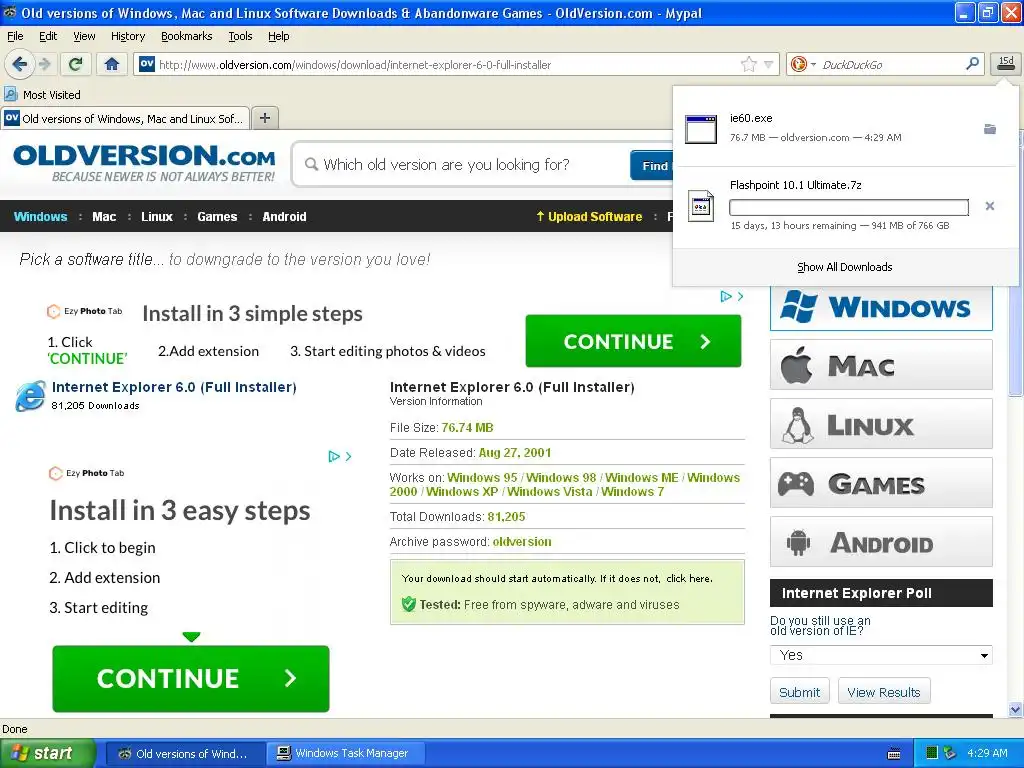This screenshot has height=768, width=1024.
Task: Focus the 'Which old version' search field
Action: (460, 165)
